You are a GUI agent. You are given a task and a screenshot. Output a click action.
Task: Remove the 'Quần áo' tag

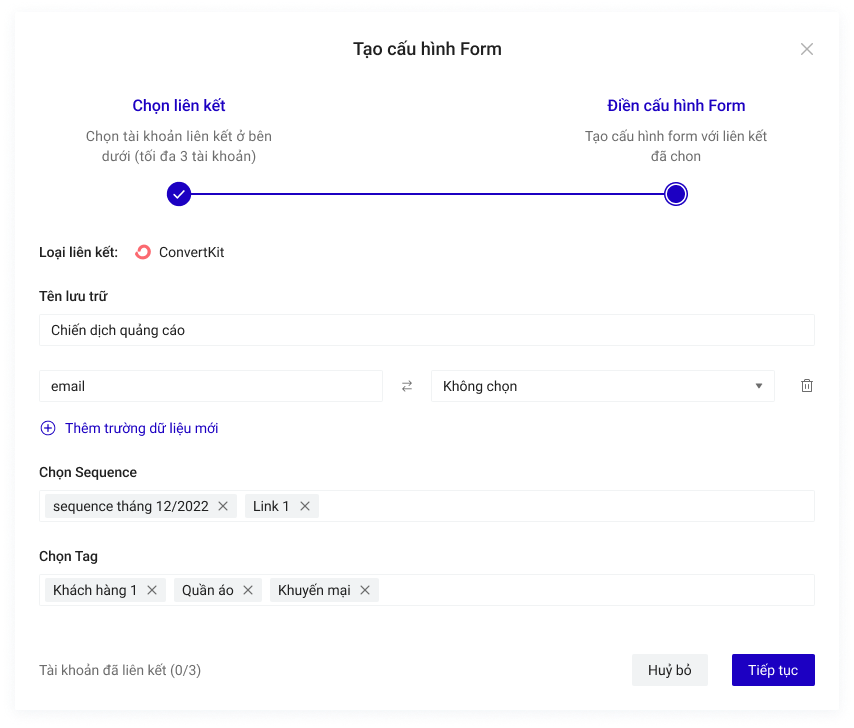[x=248, y=590]
